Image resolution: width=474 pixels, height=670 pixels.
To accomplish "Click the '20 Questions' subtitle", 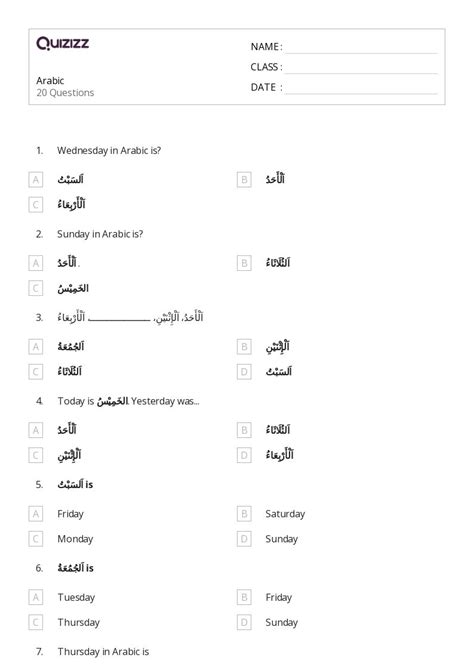I will pos(65,93).
